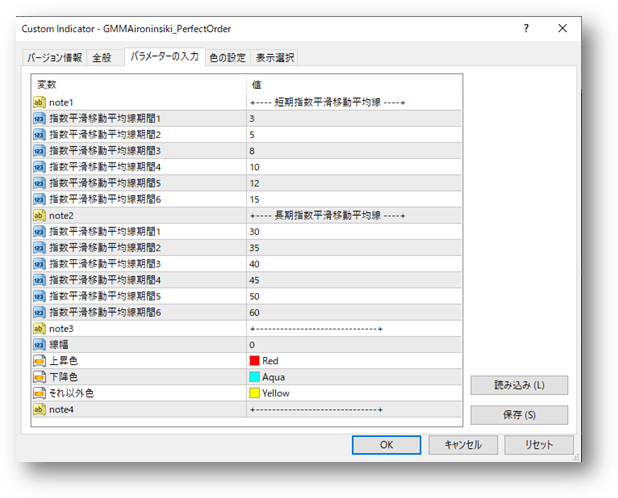Click the integer icon beside 線幅
The height and width of the screenshot is (498, 618).
(x=39, y=345)
